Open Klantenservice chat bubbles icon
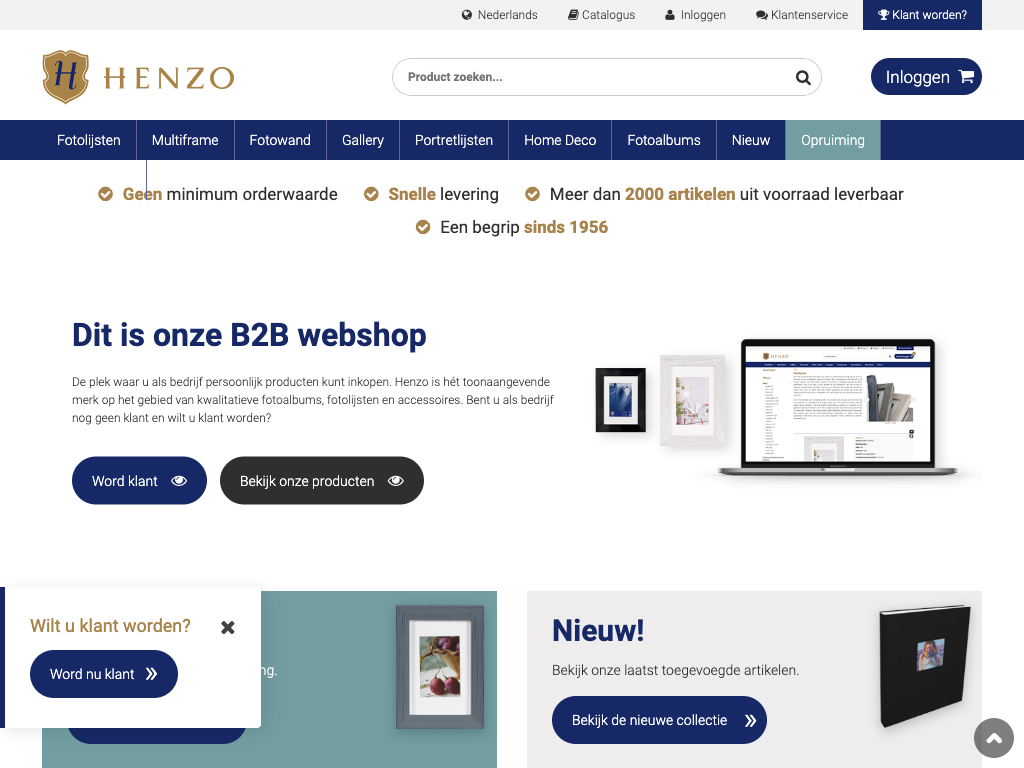The width and height of the screenshot is (1024, 768). coord(761,15)
